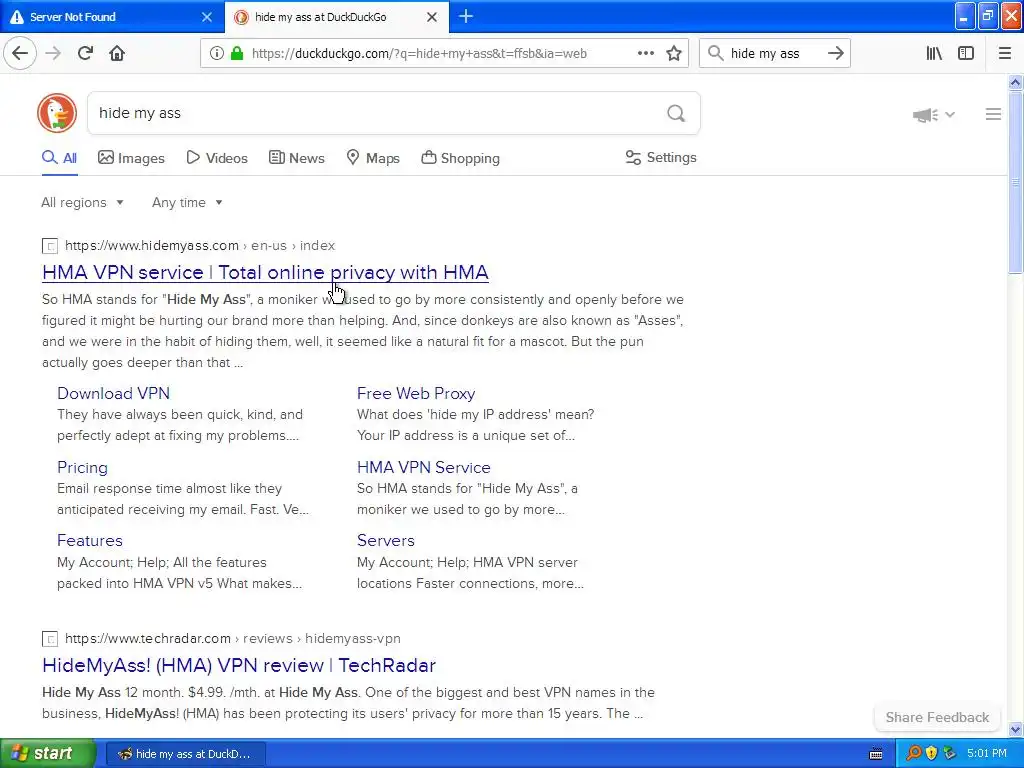Viewport: 1024px width, 768px height.
Task: Switch to Videos results
Action: (217, 158)
